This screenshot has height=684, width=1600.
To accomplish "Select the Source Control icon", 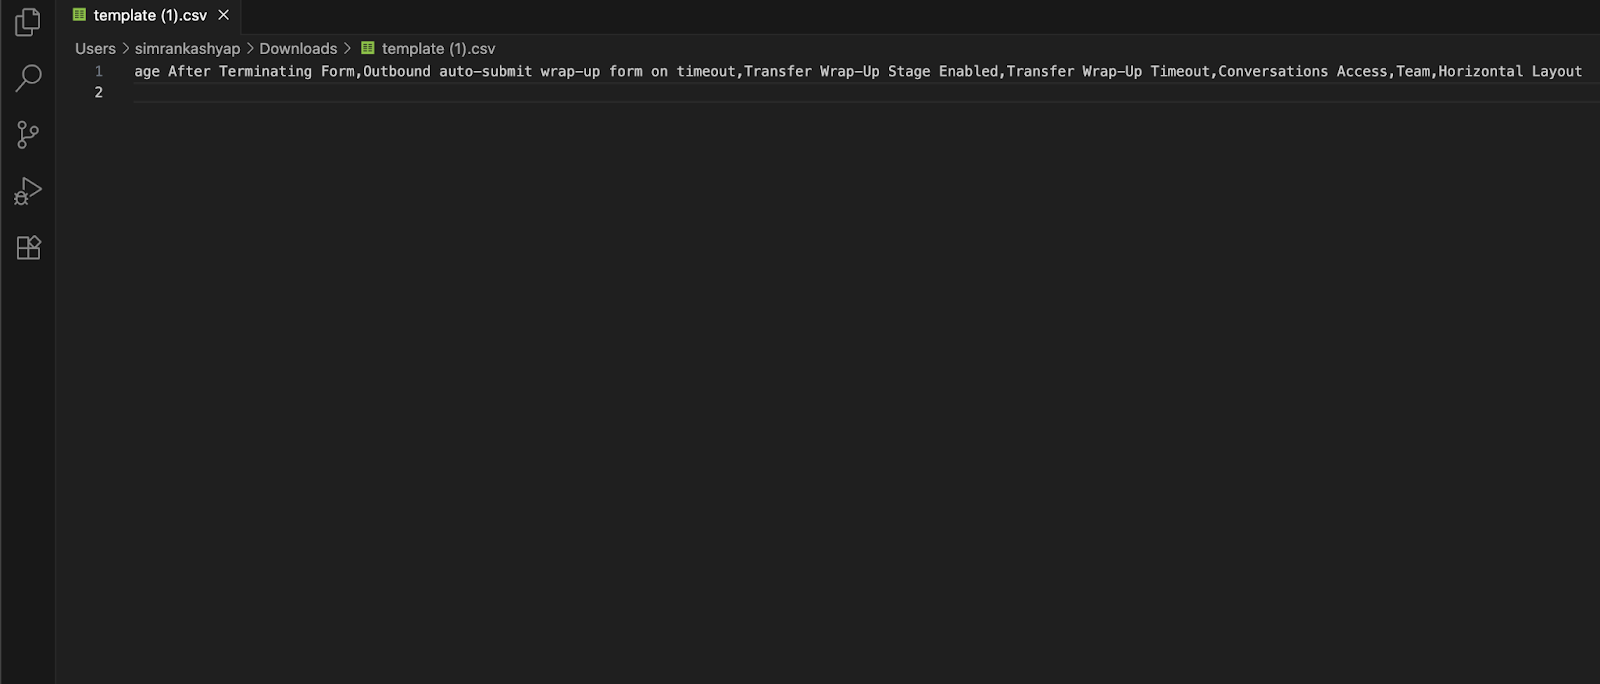I will 27,135.
